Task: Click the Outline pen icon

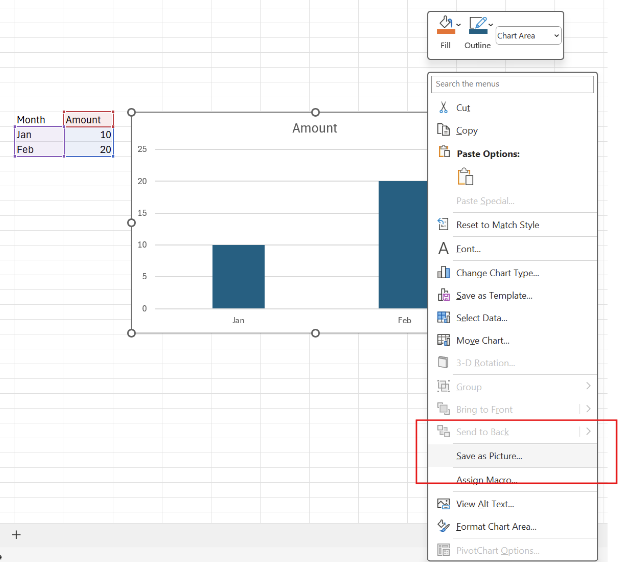Action: [478, 22]
